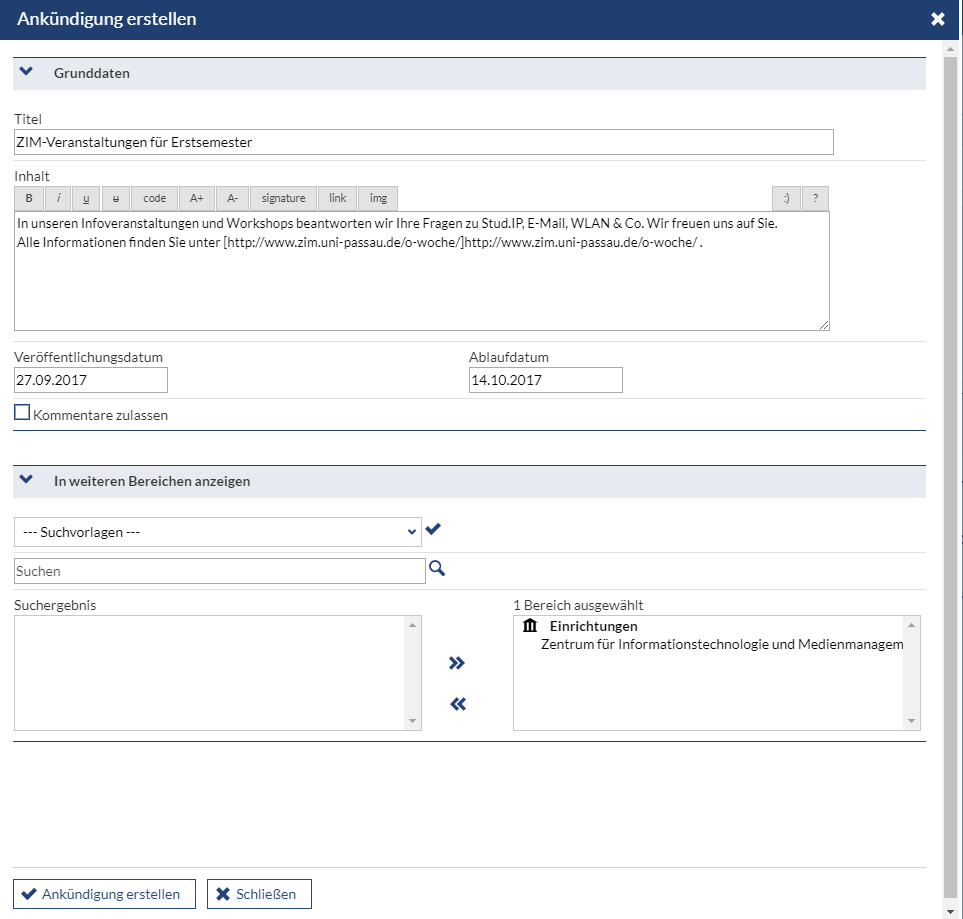This screenshot has width=963, height=919.
Task: Select Zentrum für Informationstechnologie entry
Action: (x=722, y=644)
